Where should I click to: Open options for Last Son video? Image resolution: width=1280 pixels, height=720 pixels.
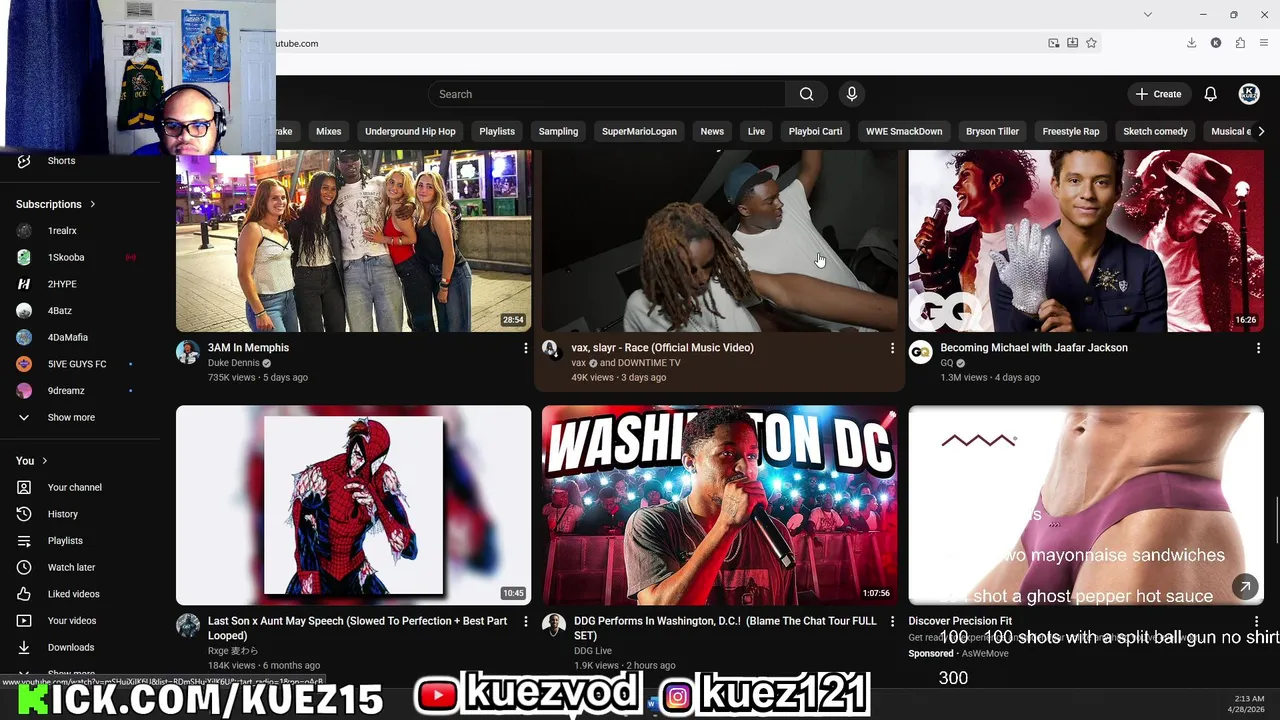525,621
